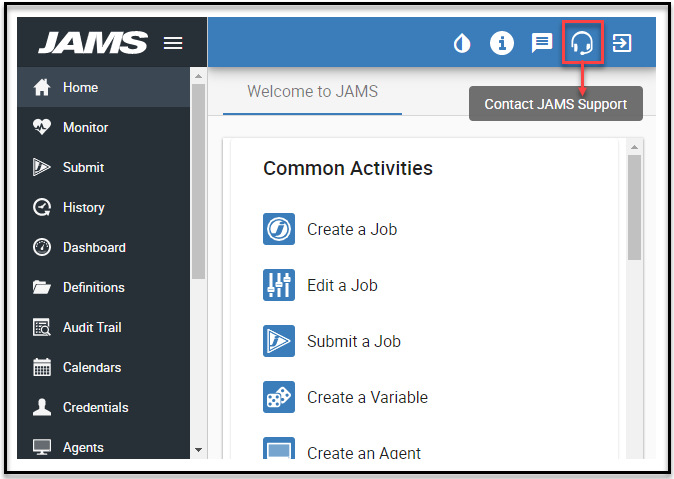Click the History clock icon
This screenshot has height=479, width=674.
42,207
